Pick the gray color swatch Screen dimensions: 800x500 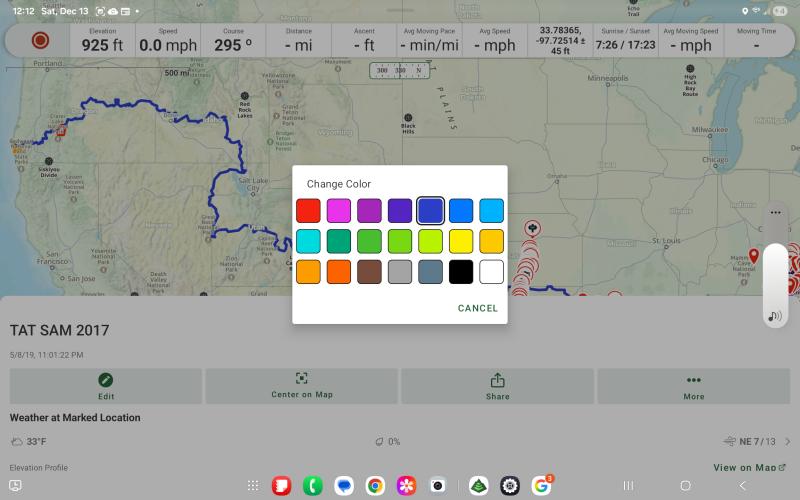(x=400, y=272)
